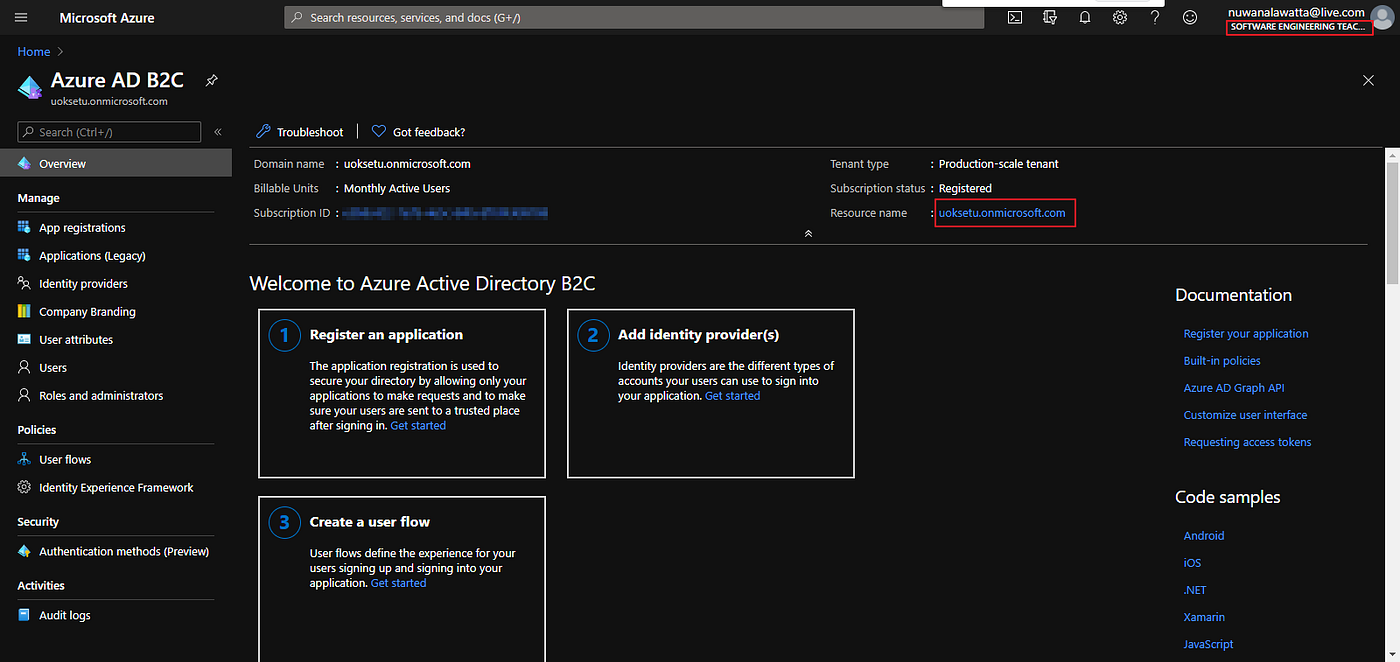This screenshot has height=662, width=1400.
Task: Open Identity providers
Action: pyautogui.click(x=83, y=284)
